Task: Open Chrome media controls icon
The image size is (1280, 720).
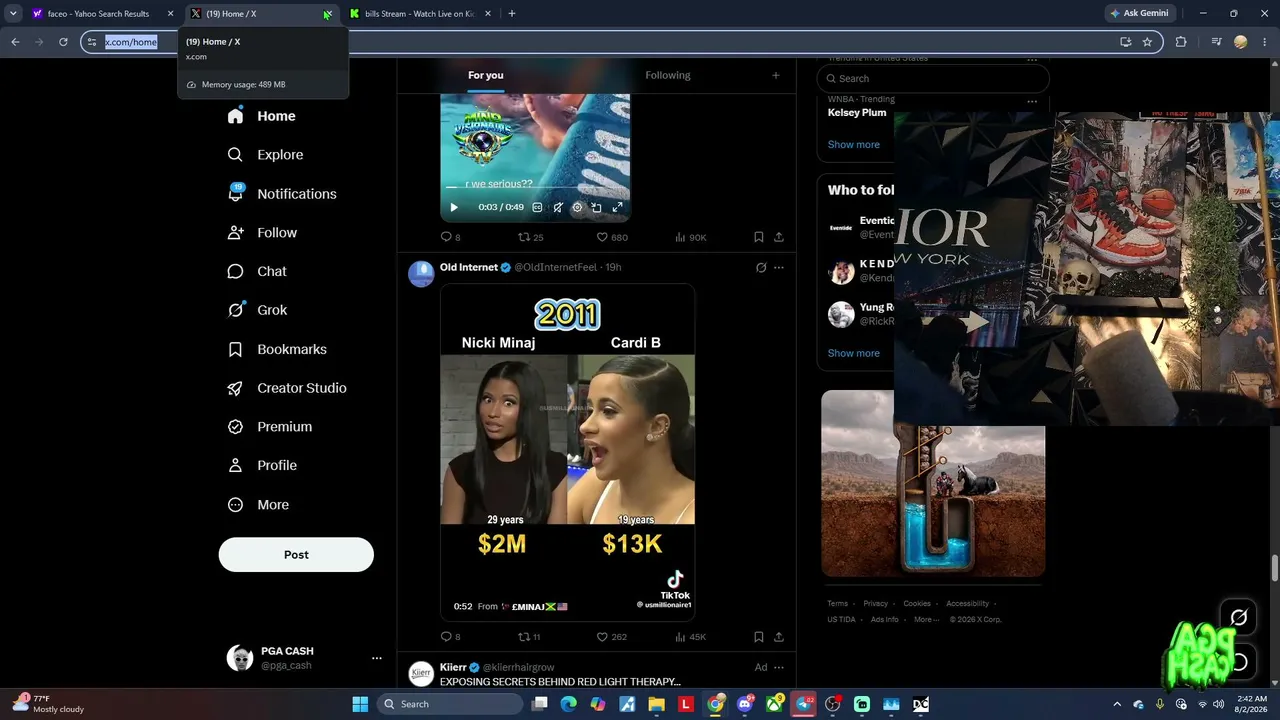Action: (1216, 42)
